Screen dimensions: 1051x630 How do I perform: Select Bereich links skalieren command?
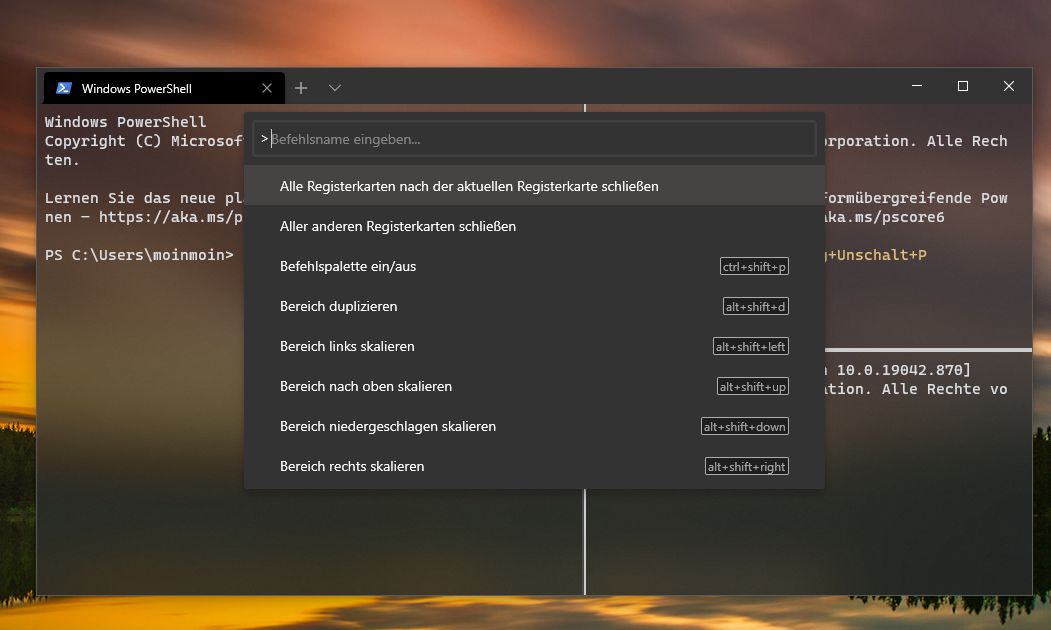point(534,346)
